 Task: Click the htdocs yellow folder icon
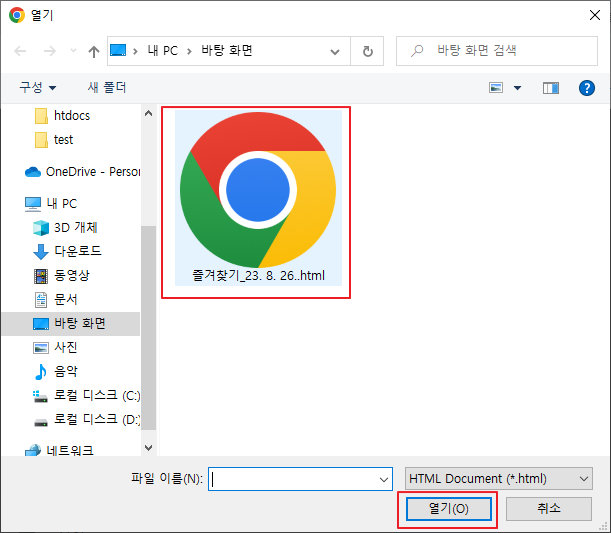click(41, 116)
